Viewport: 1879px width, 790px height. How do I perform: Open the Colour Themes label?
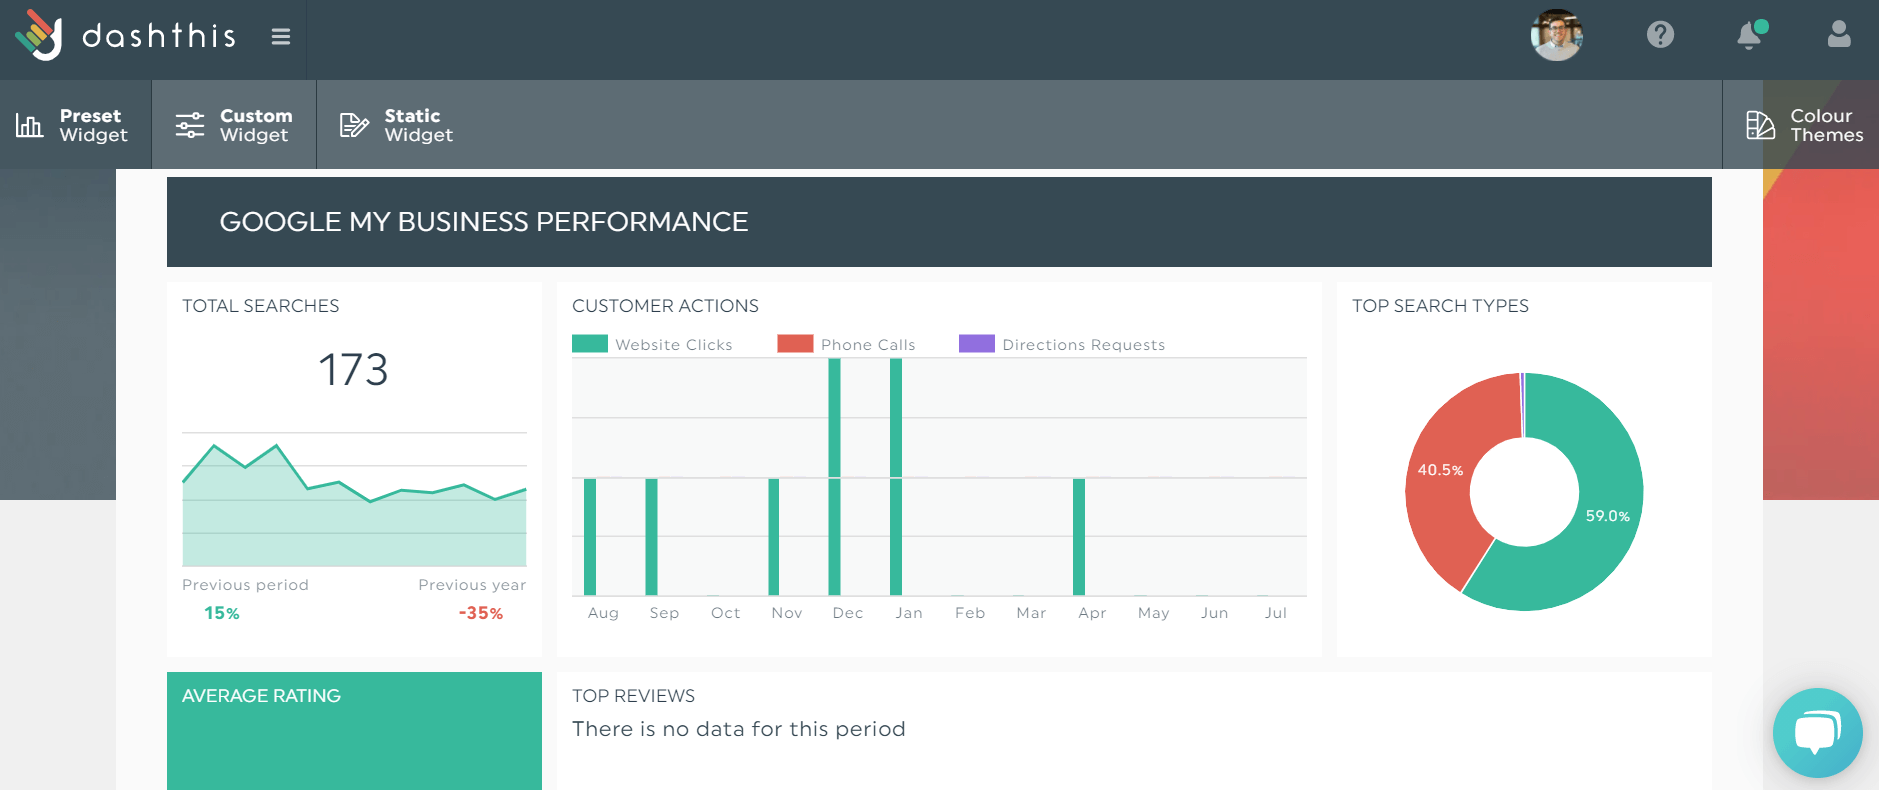(1826, 125)
